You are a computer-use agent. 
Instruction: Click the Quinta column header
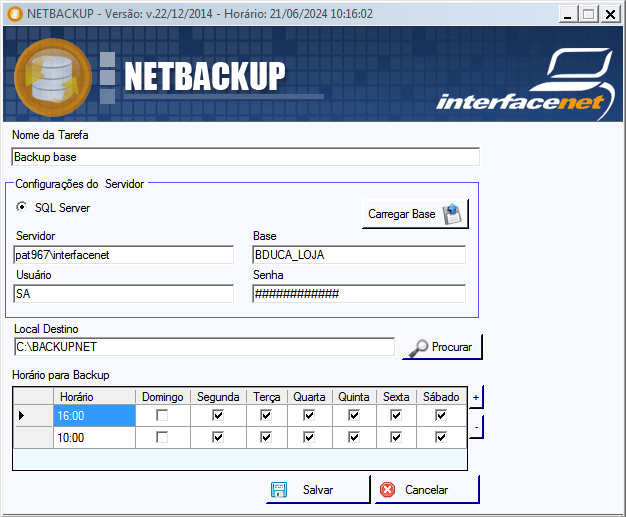click(x=354, y=397)
